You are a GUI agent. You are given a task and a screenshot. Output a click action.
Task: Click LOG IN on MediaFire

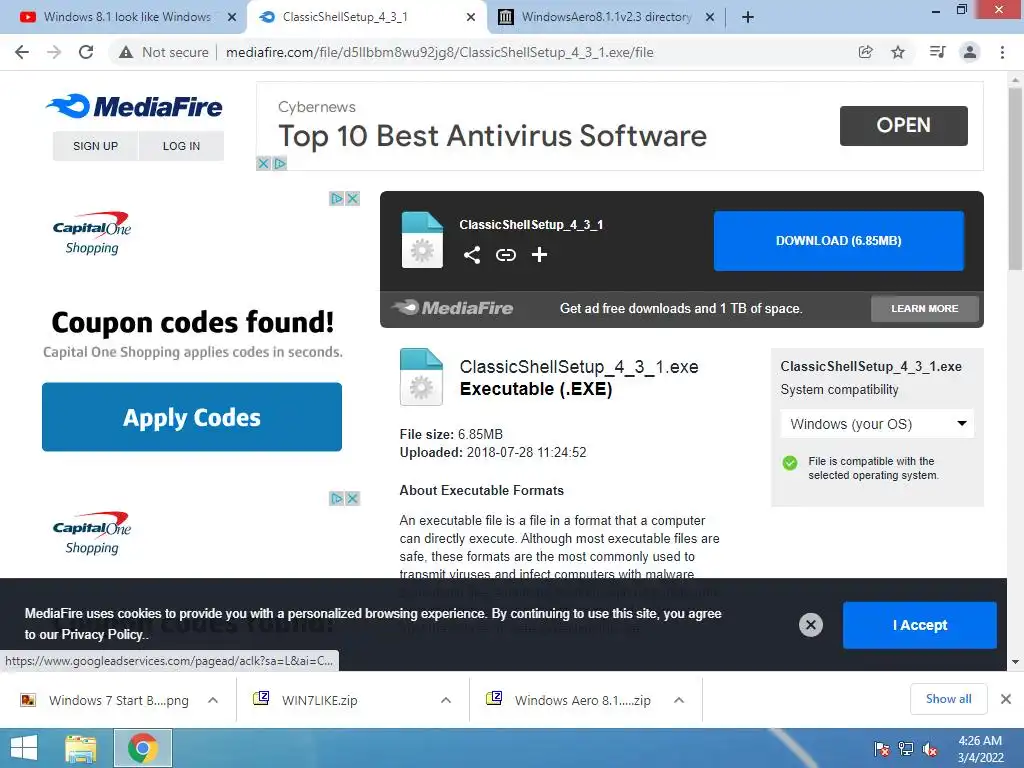pyautogui.click(x=182, y=146)
